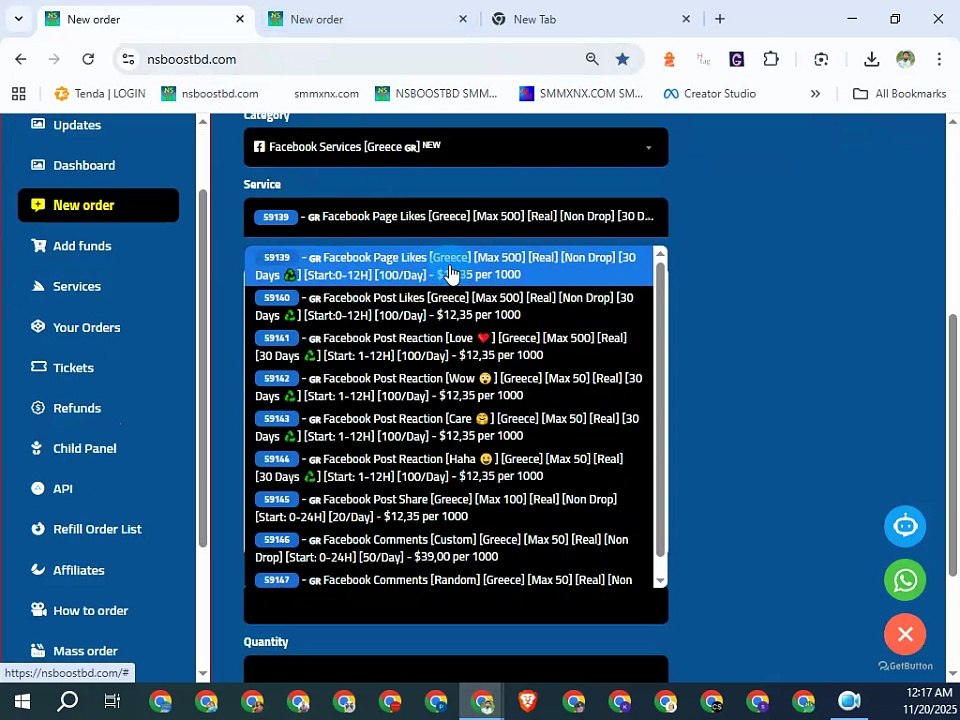
Task: Toggle the bookmark star
Action: click(x=623, y=59)
